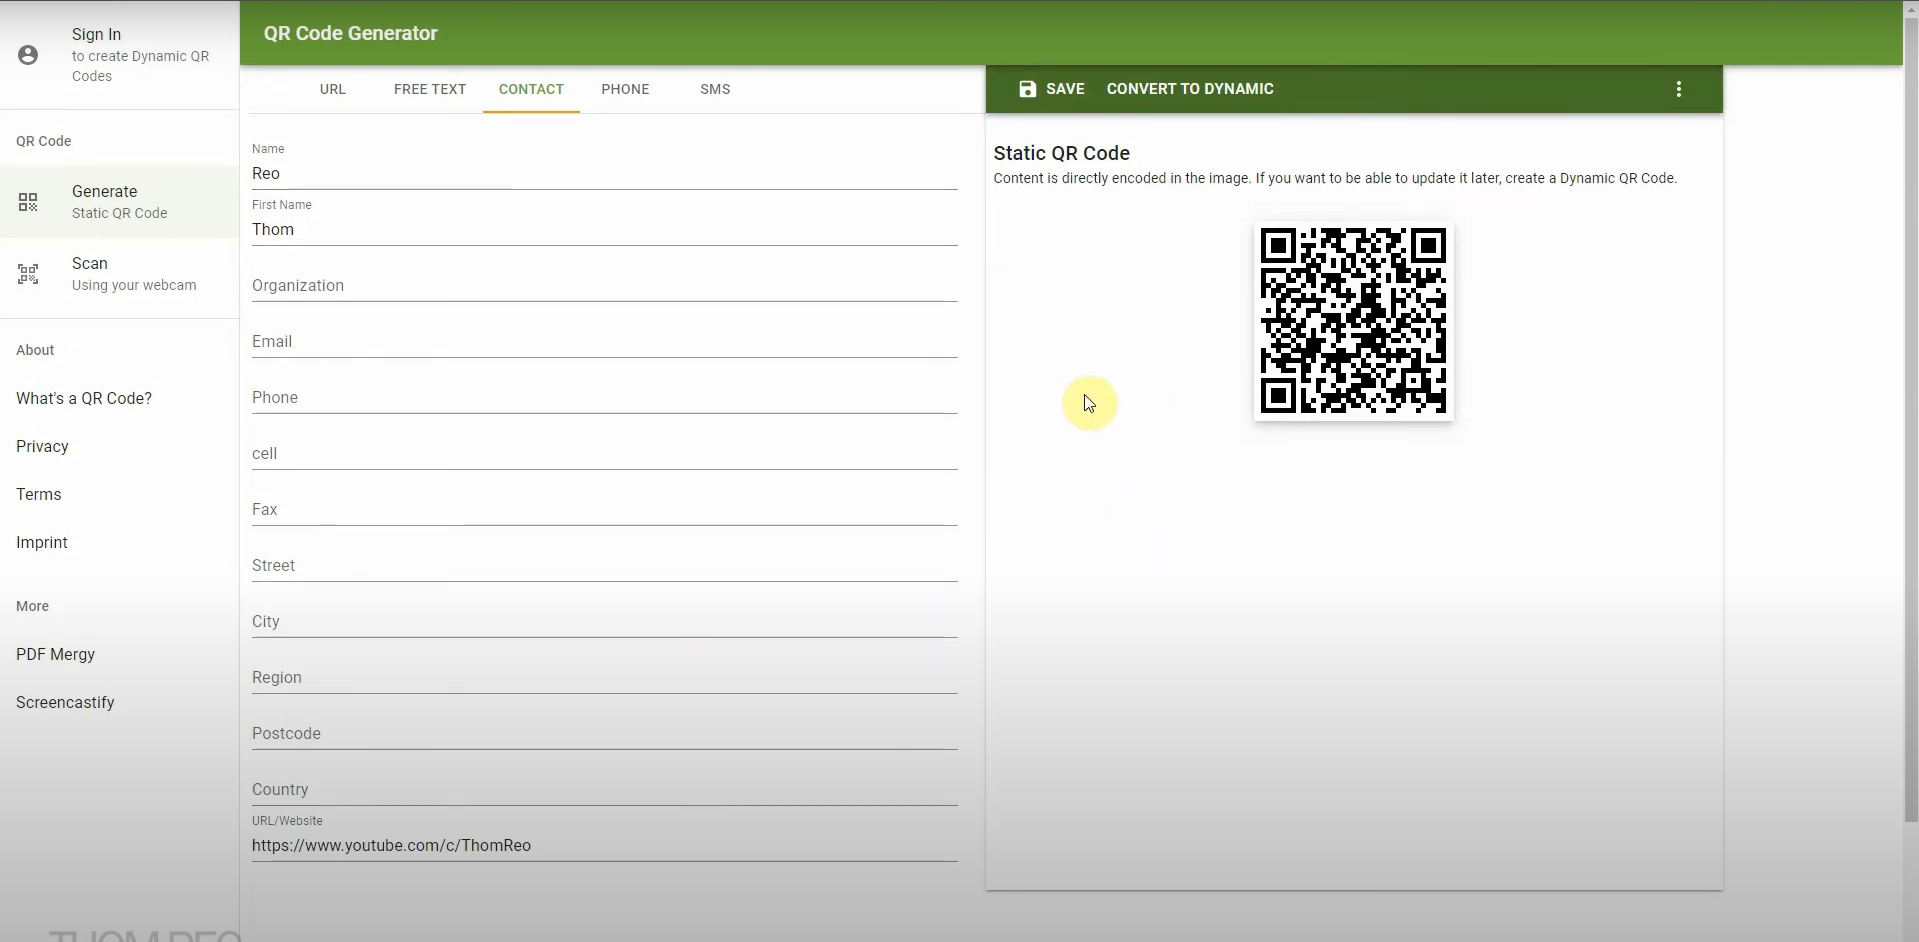Viewport: 1919px width, 942px height.
Task: Focus the Region input field
Action: [605, 677]
